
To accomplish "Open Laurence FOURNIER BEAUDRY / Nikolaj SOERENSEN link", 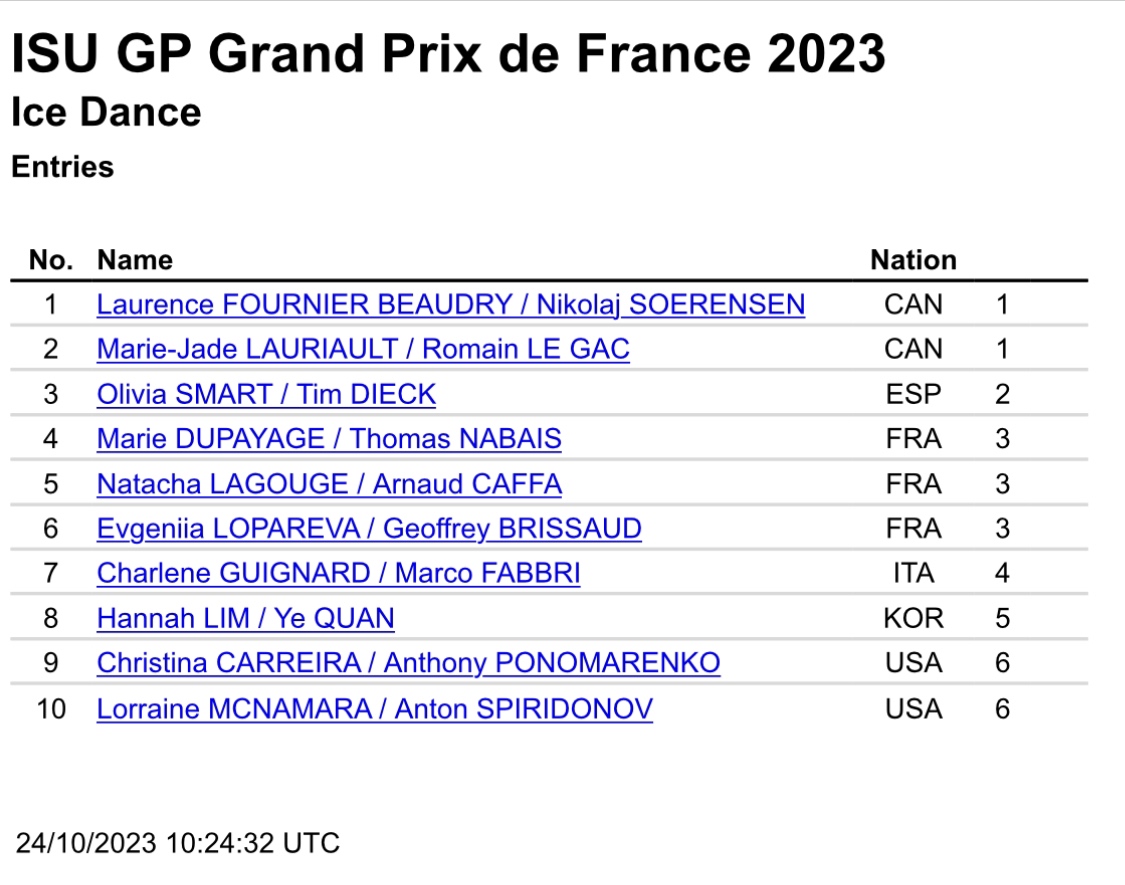I will pyautogui.click(x=451, y=304).
